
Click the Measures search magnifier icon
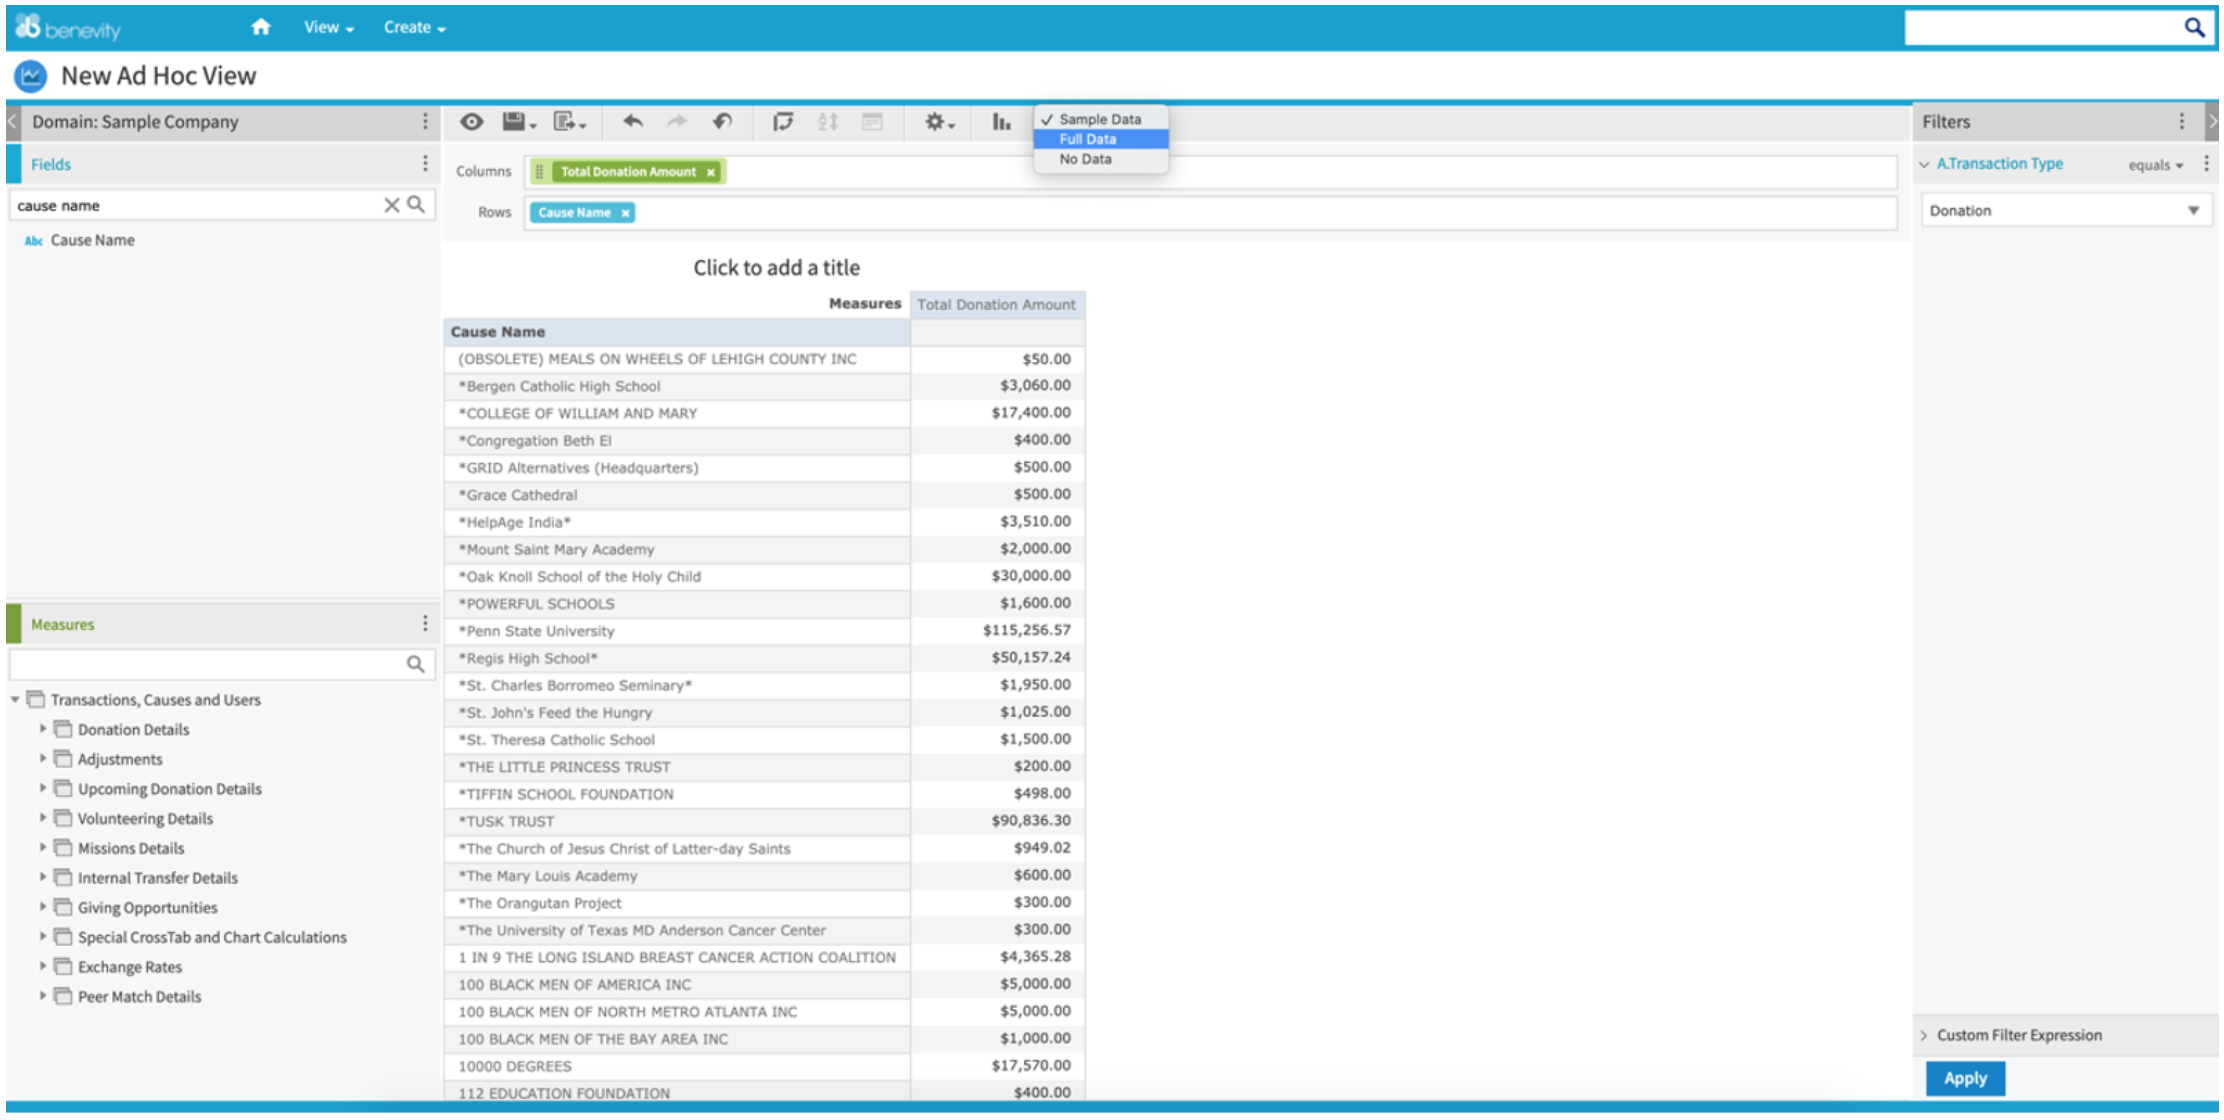coord(416,664)
